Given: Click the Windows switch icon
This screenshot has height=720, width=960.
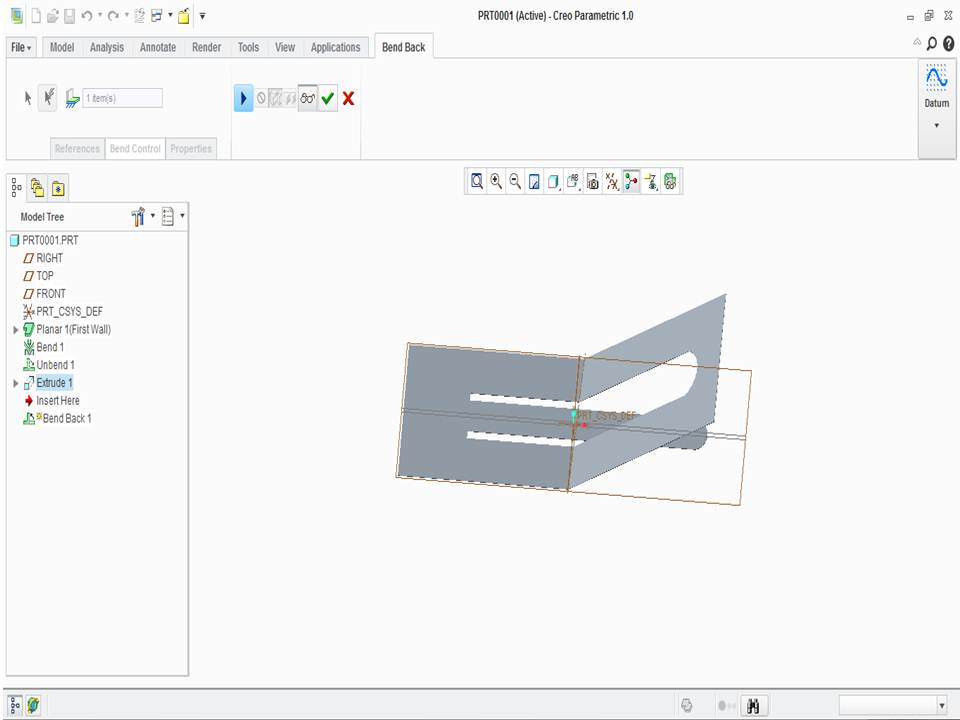Looking at the screenshot, I should (157, 16).
